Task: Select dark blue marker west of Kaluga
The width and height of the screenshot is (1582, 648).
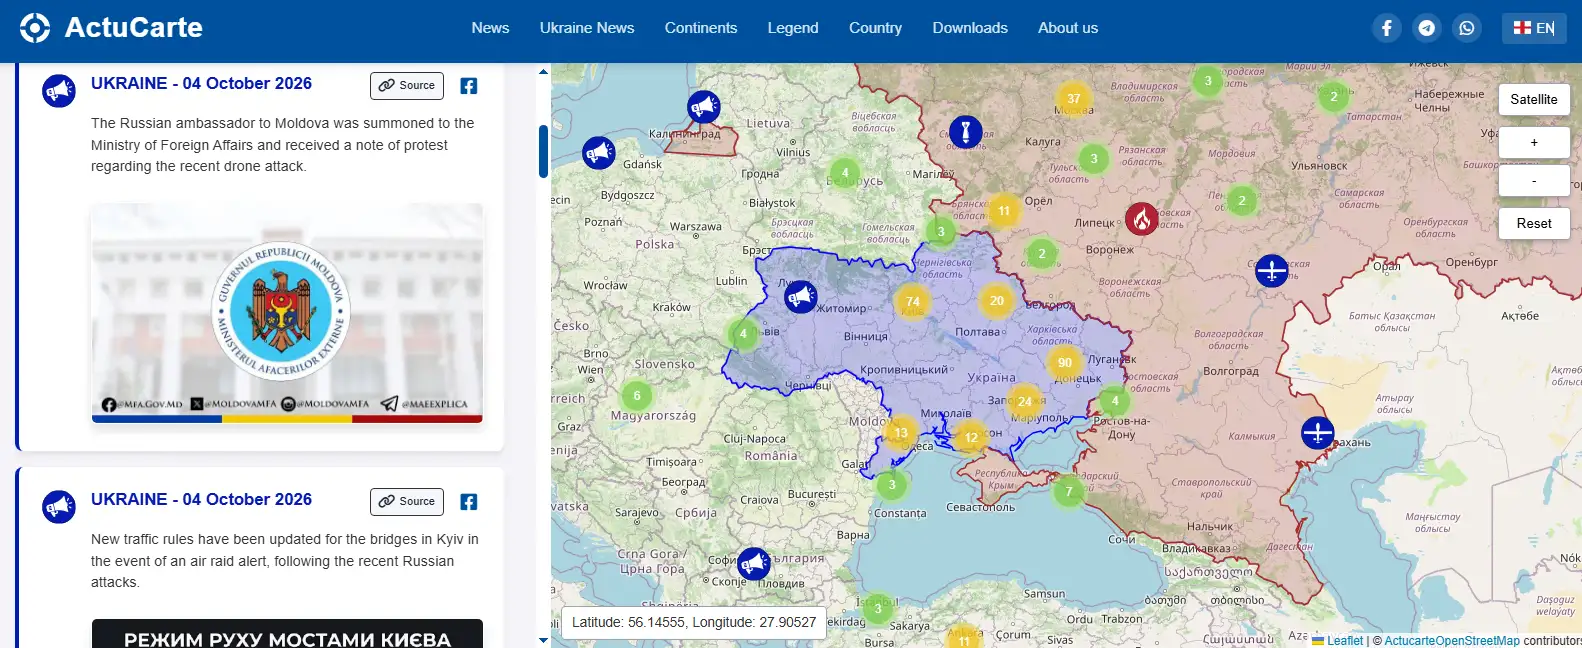Action: (966, 131)
